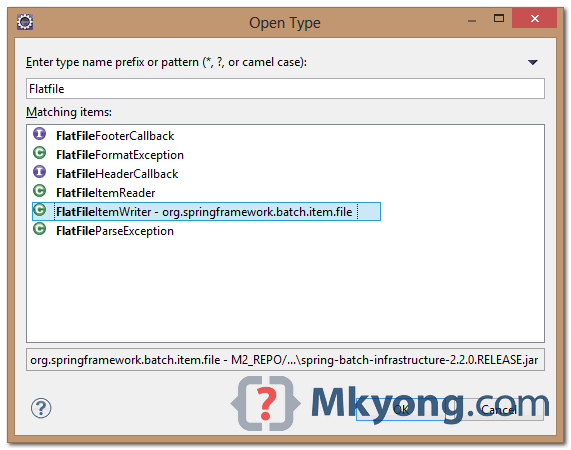This screenshot has width=571, height=450.
Task: Open the view menu dropdown arrow
Action: tap(532, 62)
